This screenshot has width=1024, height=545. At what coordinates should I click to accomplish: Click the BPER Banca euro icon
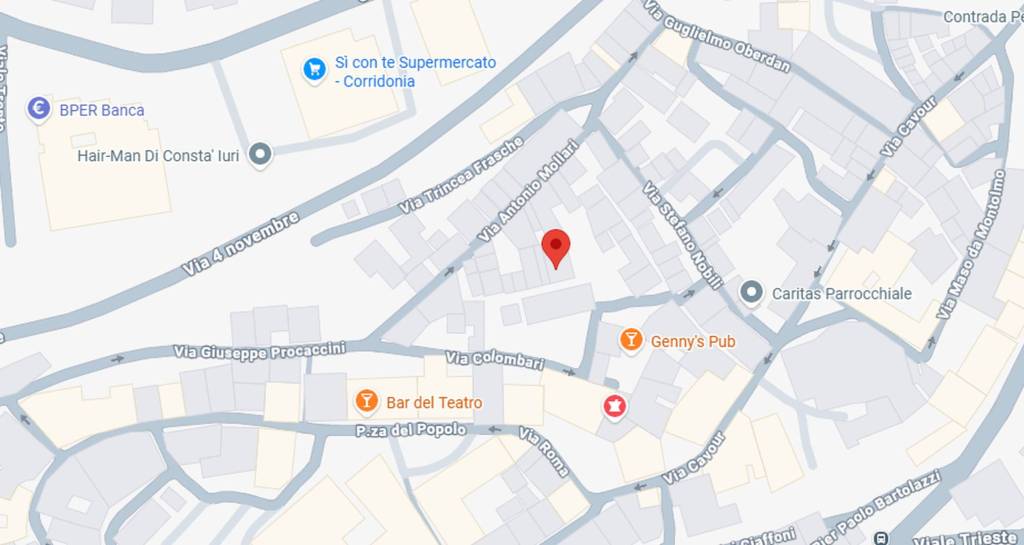coord(39,109)
